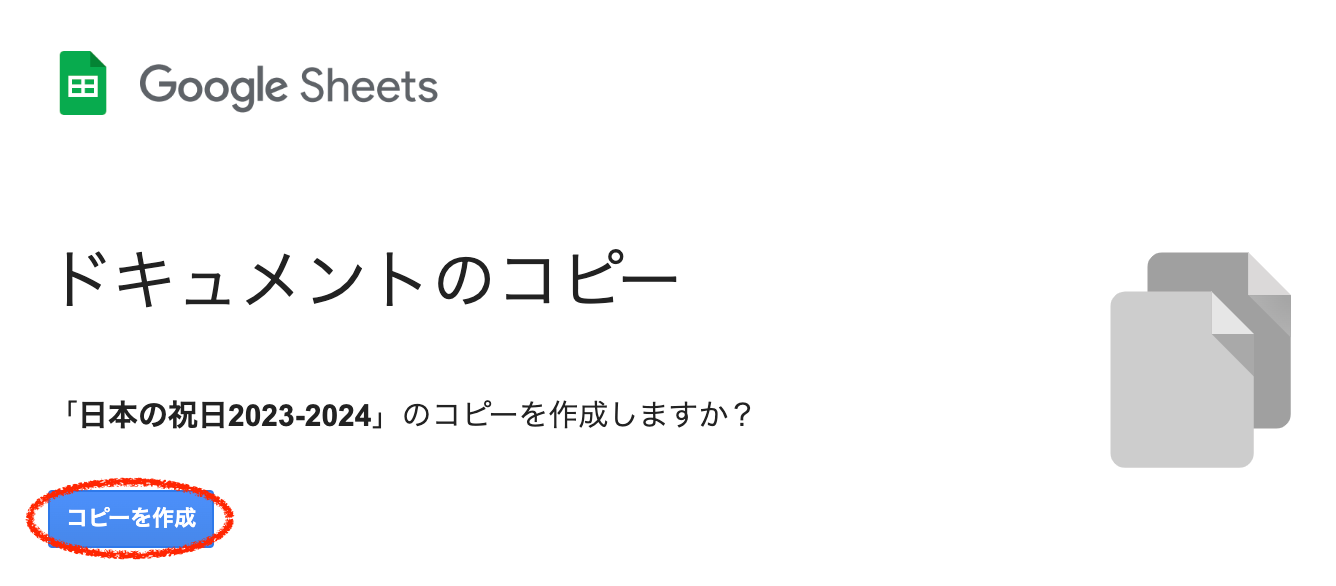Click the word "Google" in the header
The height and width of the screenshot is (586, 1336).
212,87
